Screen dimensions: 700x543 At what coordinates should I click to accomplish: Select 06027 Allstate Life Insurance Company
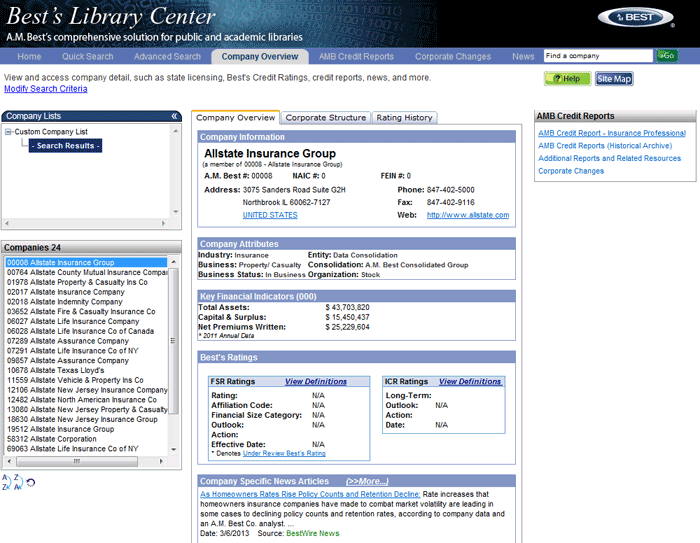(x=87, y=322)
